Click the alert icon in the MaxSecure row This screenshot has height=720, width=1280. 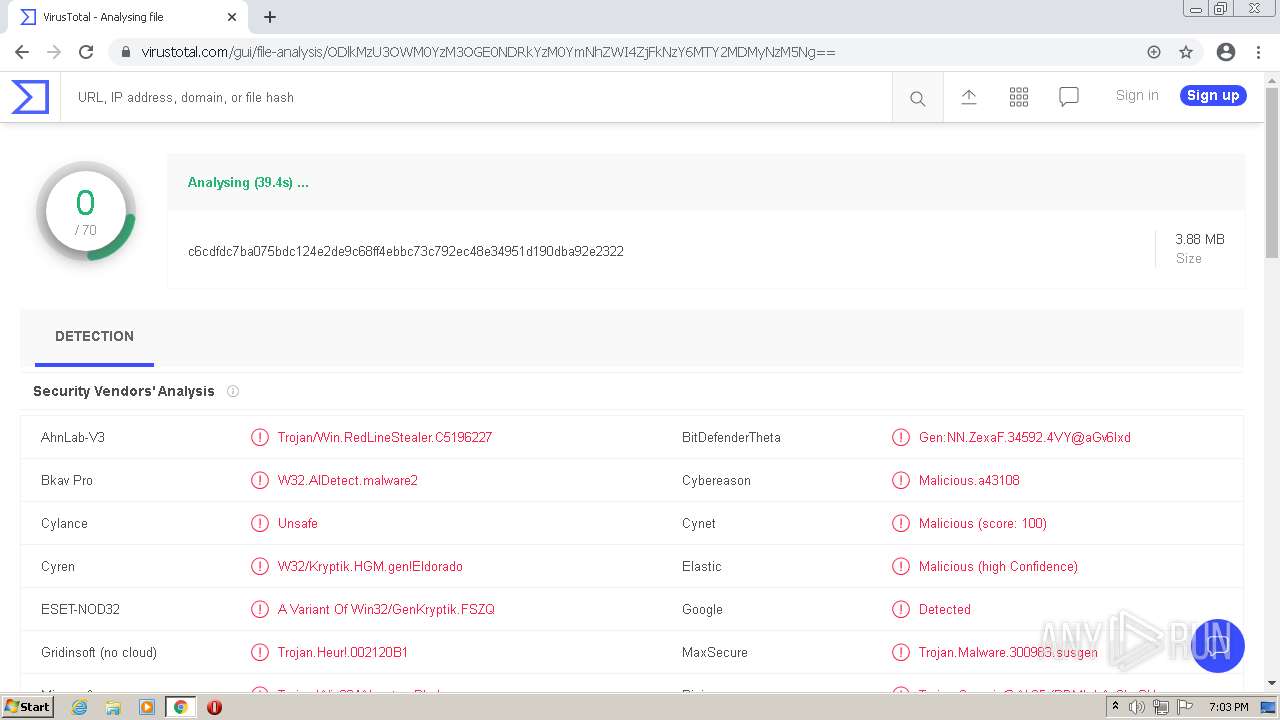point(901,652)
